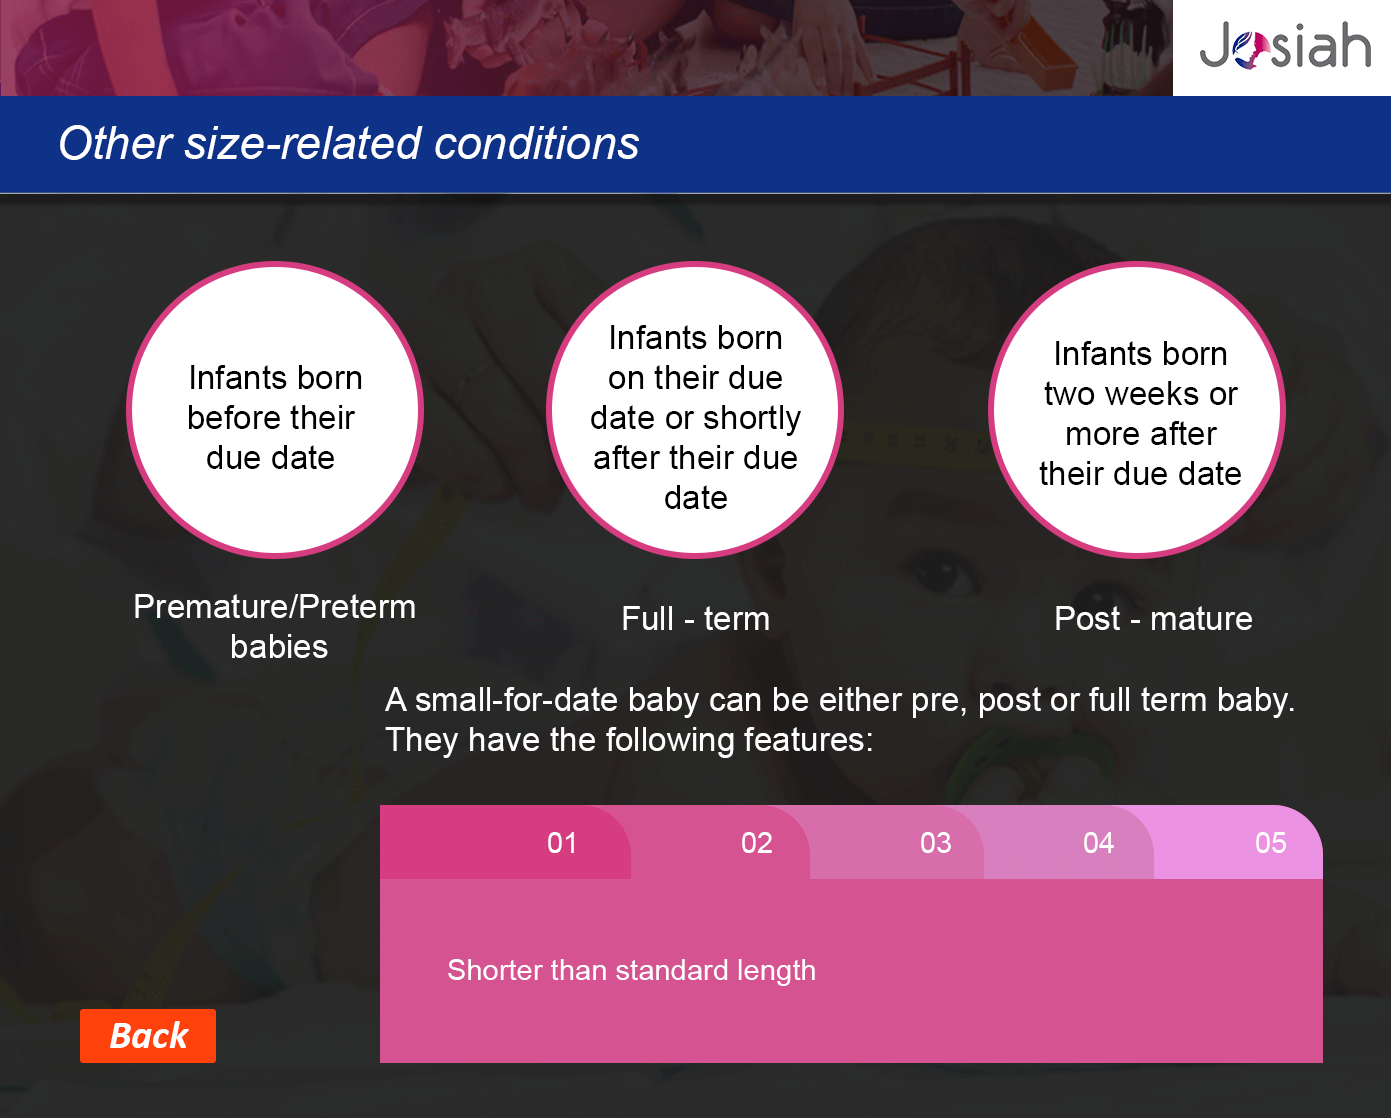Click the 'Infants born before their due date' circle
1391x1118 pixels.
(x=275, y=410)
